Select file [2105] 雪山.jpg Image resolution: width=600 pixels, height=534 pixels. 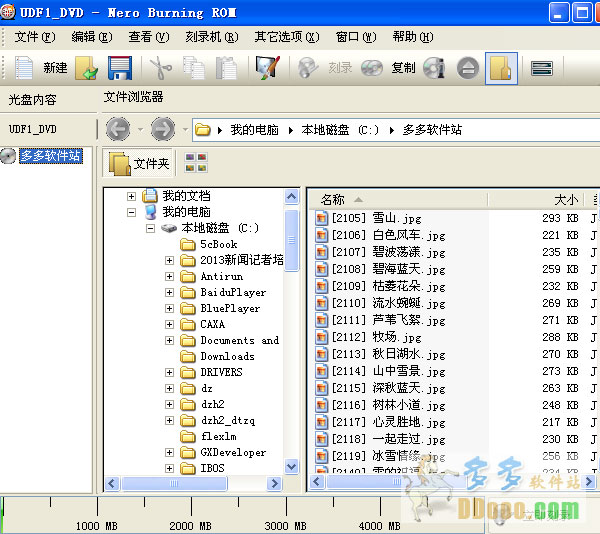click(x=376, y=218)
